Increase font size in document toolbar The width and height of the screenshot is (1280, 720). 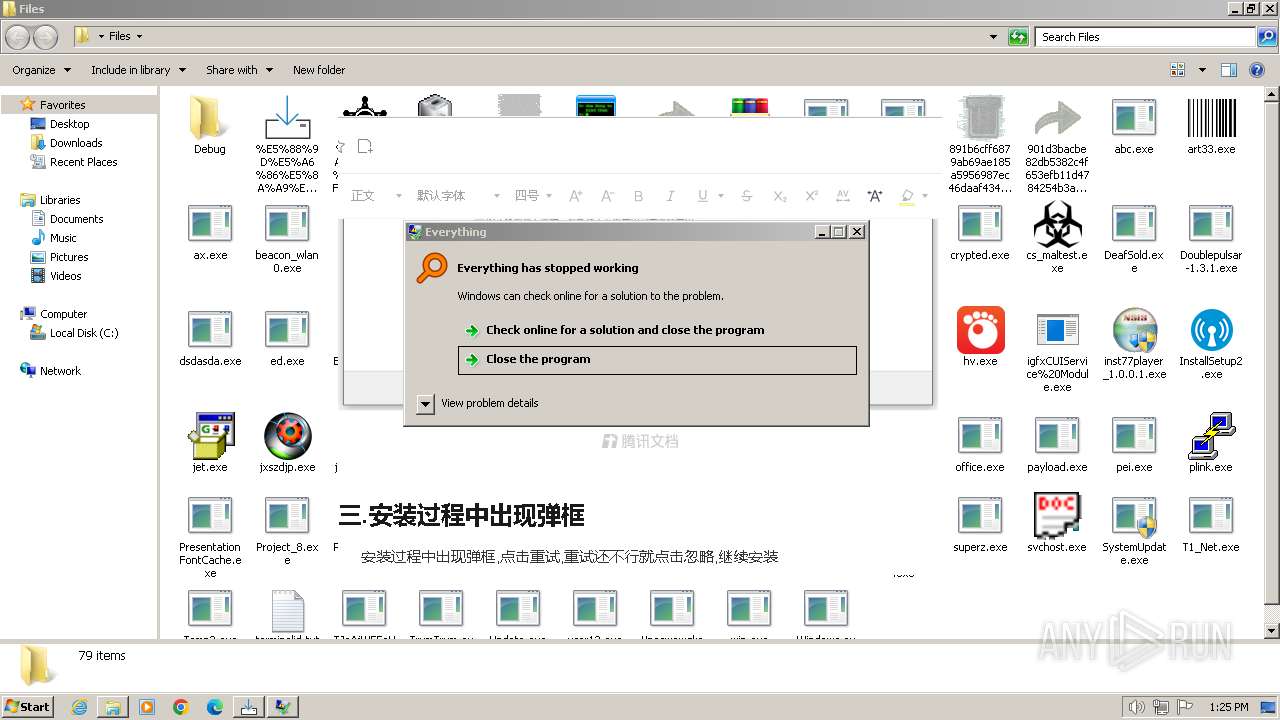(575, 196)
